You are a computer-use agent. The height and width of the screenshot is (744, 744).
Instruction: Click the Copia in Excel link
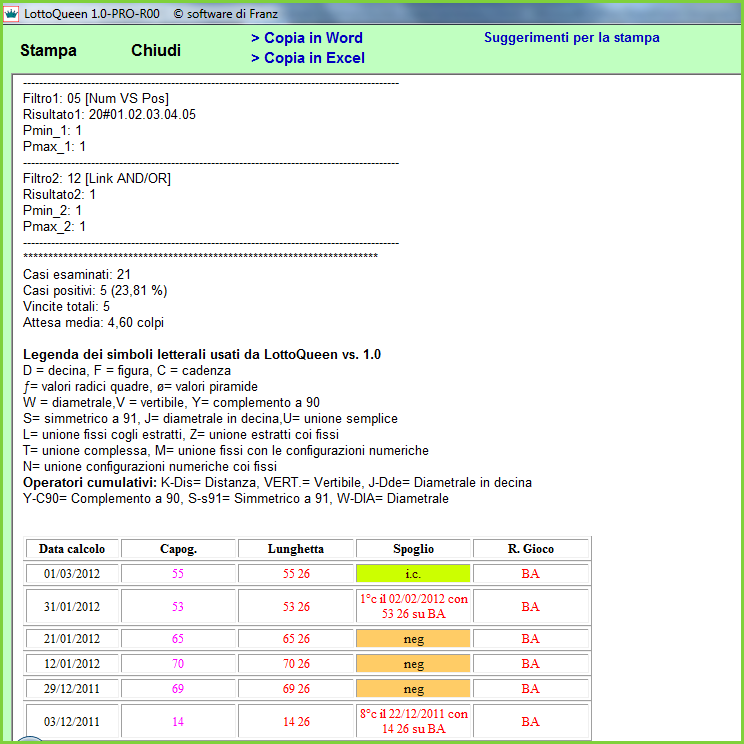(x=307, y=58)
